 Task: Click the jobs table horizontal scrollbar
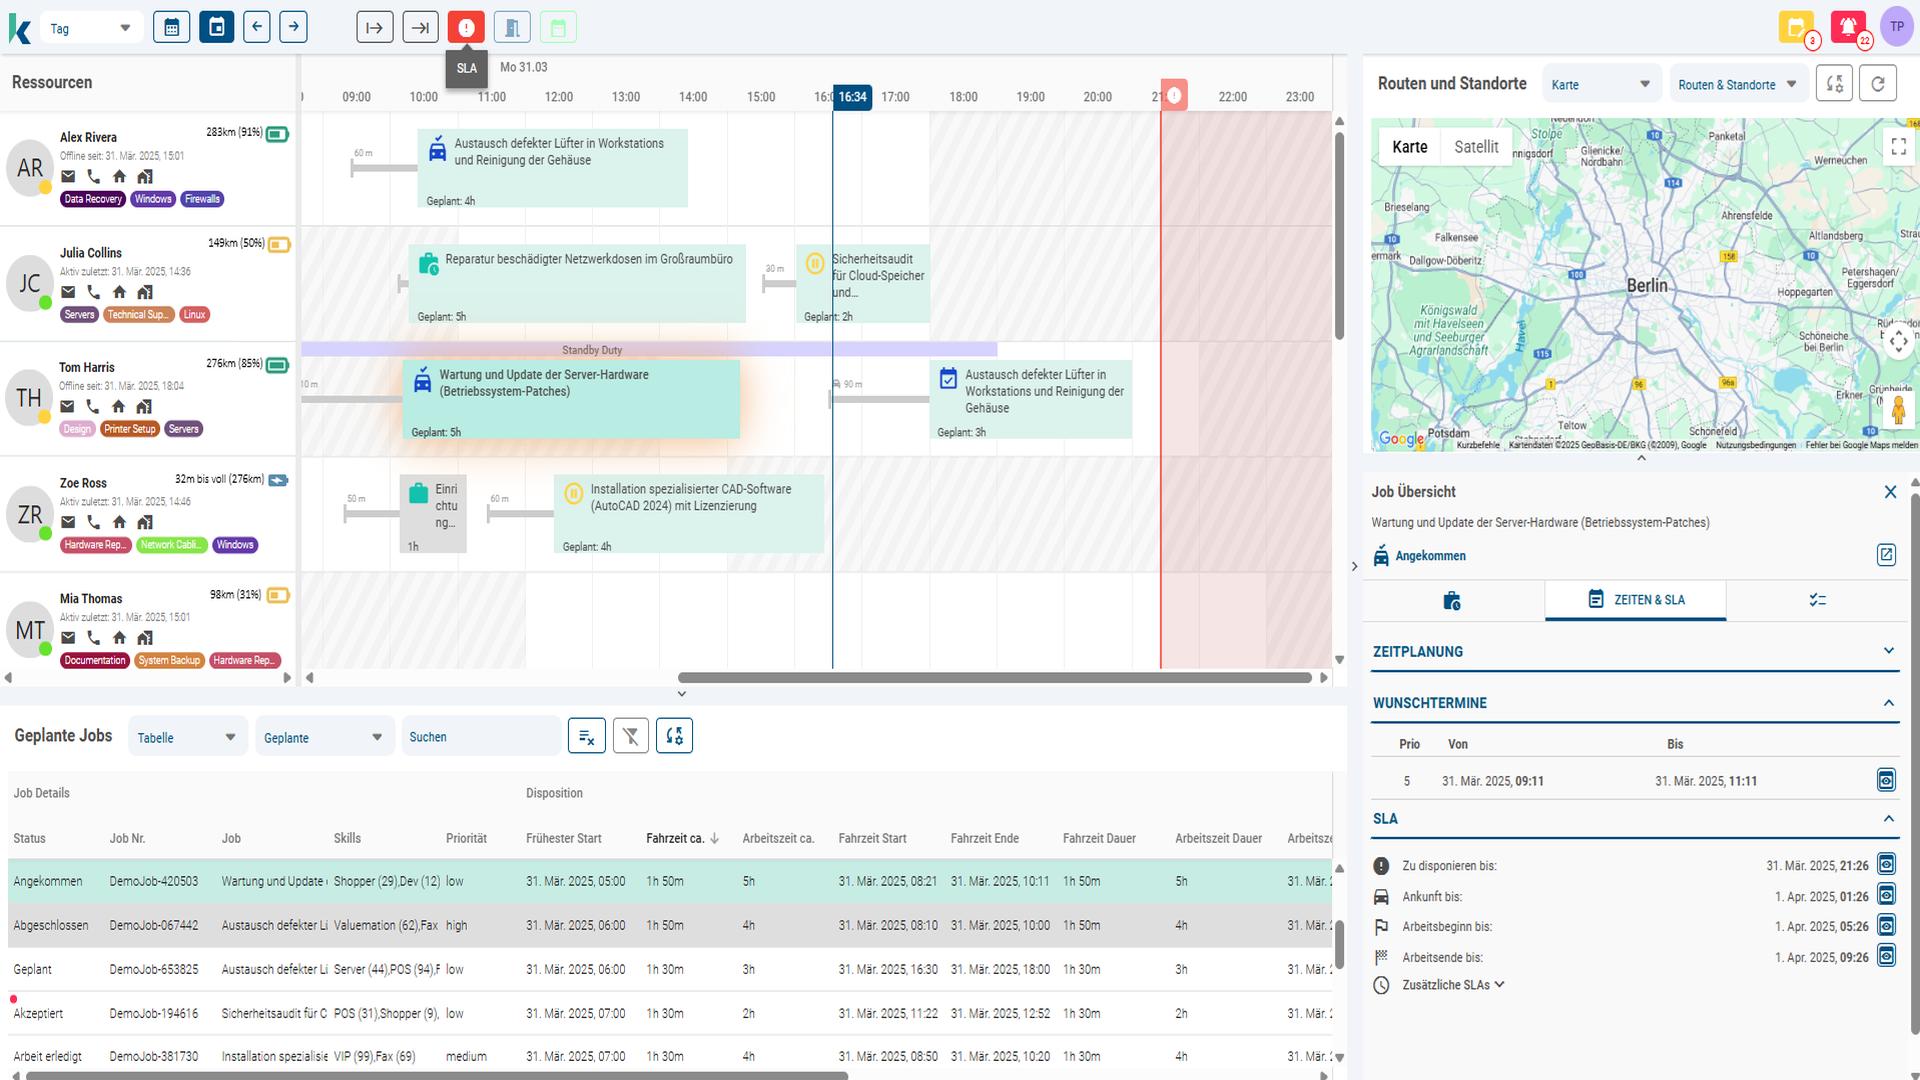(x=437, y=1076)
